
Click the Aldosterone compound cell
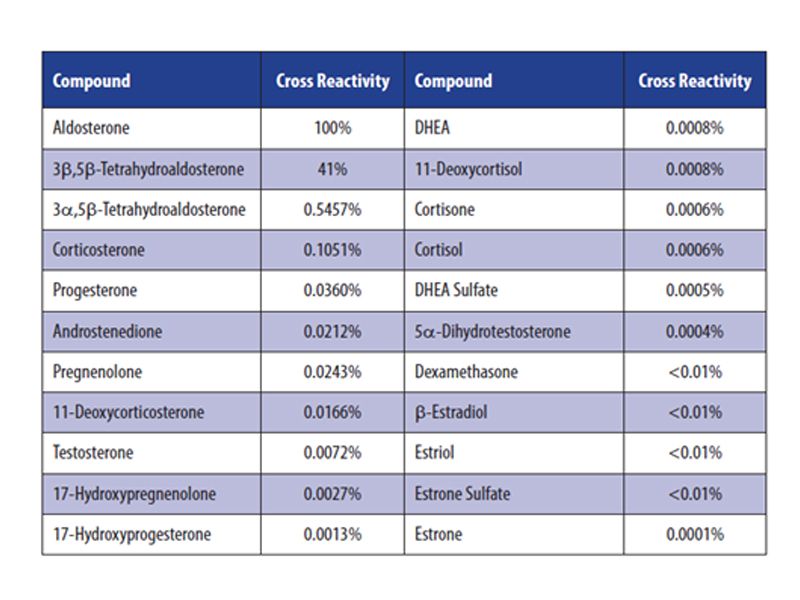92,129
